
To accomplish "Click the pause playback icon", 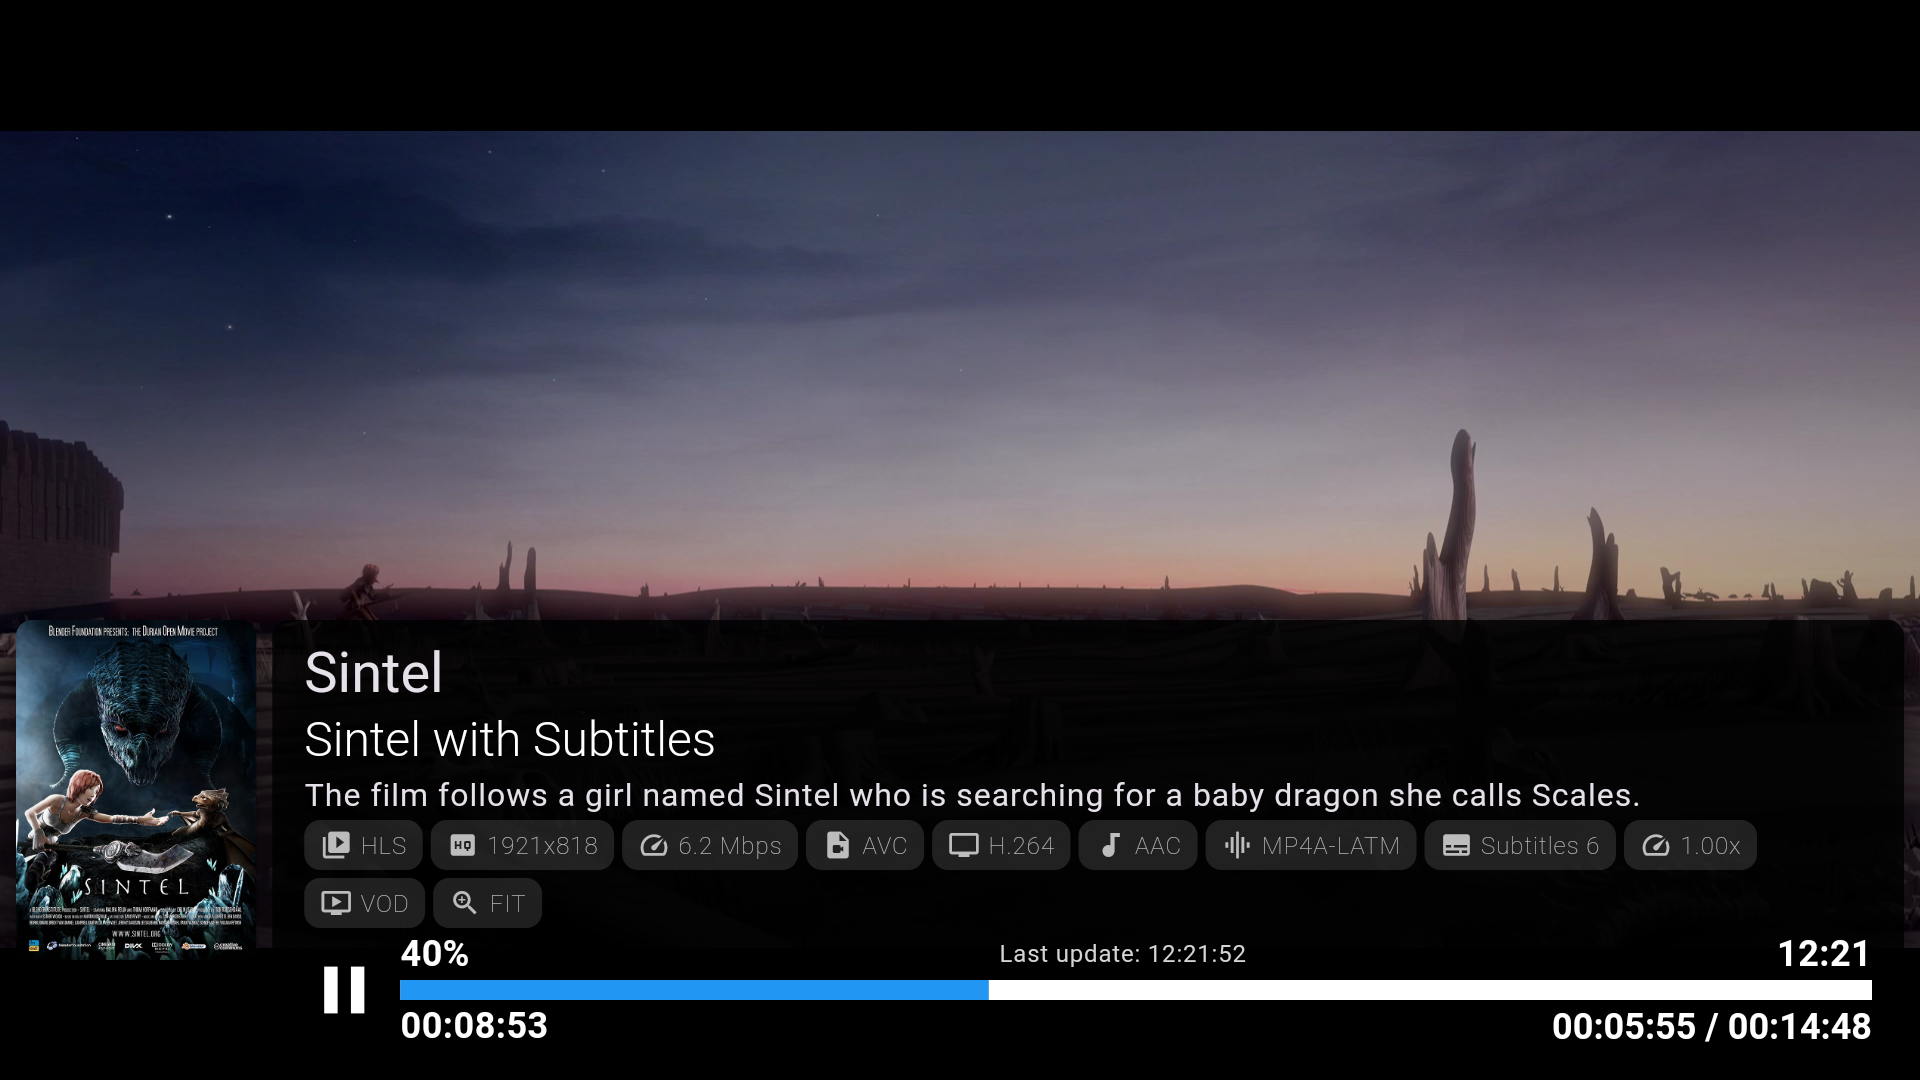I will point(344,989).
